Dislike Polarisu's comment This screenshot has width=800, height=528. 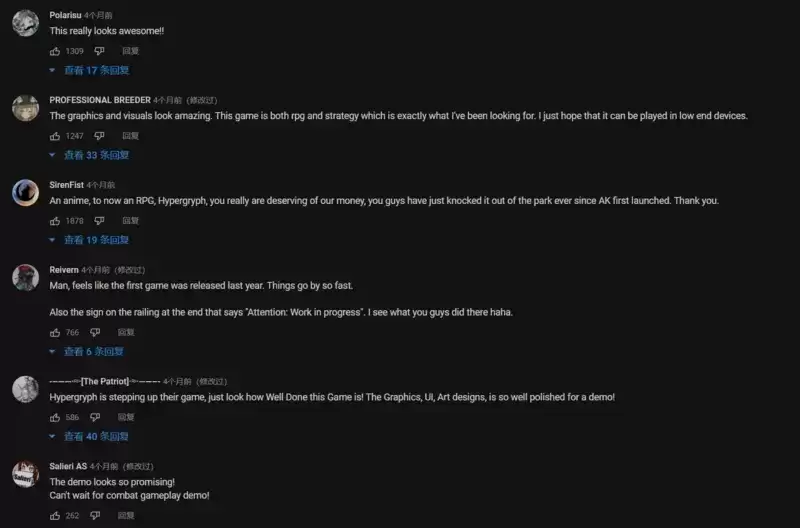point(99,51)
